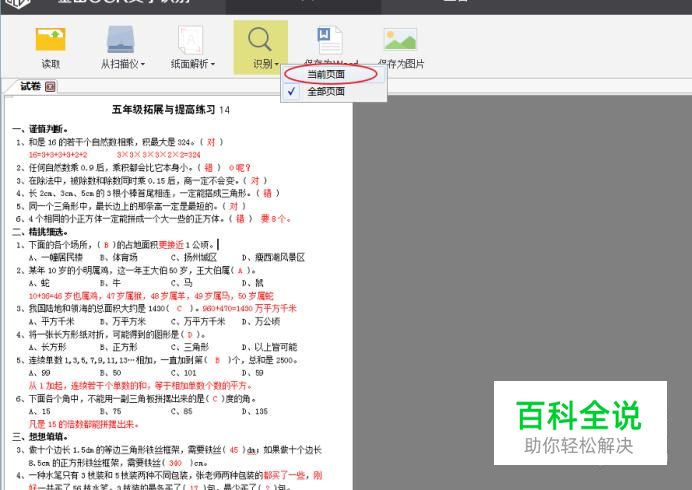Click the heading 三、想想填填。
The width and height of the screenshot is (692, 490).
pos(40,437)
